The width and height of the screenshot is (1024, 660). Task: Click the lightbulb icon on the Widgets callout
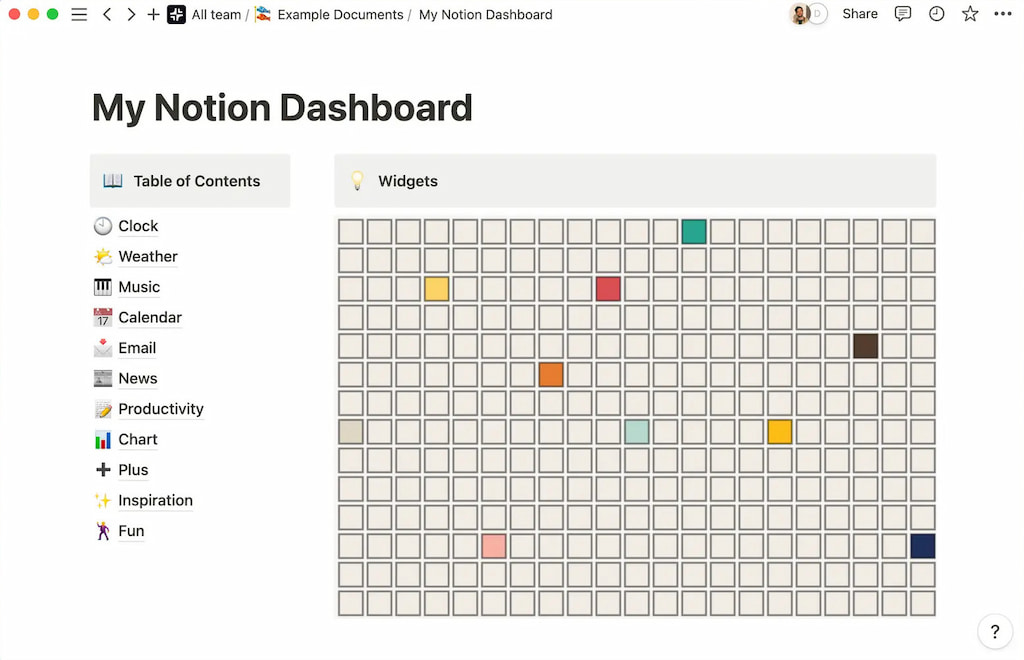[x=357, y=181]
